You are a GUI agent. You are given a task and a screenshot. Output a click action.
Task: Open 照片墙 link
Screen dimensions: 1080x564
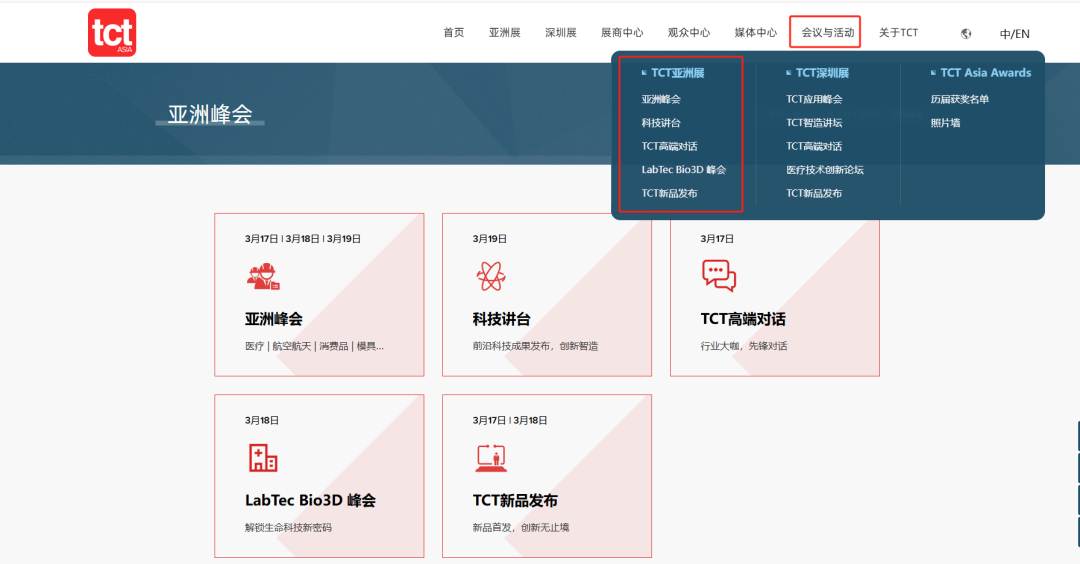(x=945, y=123)
